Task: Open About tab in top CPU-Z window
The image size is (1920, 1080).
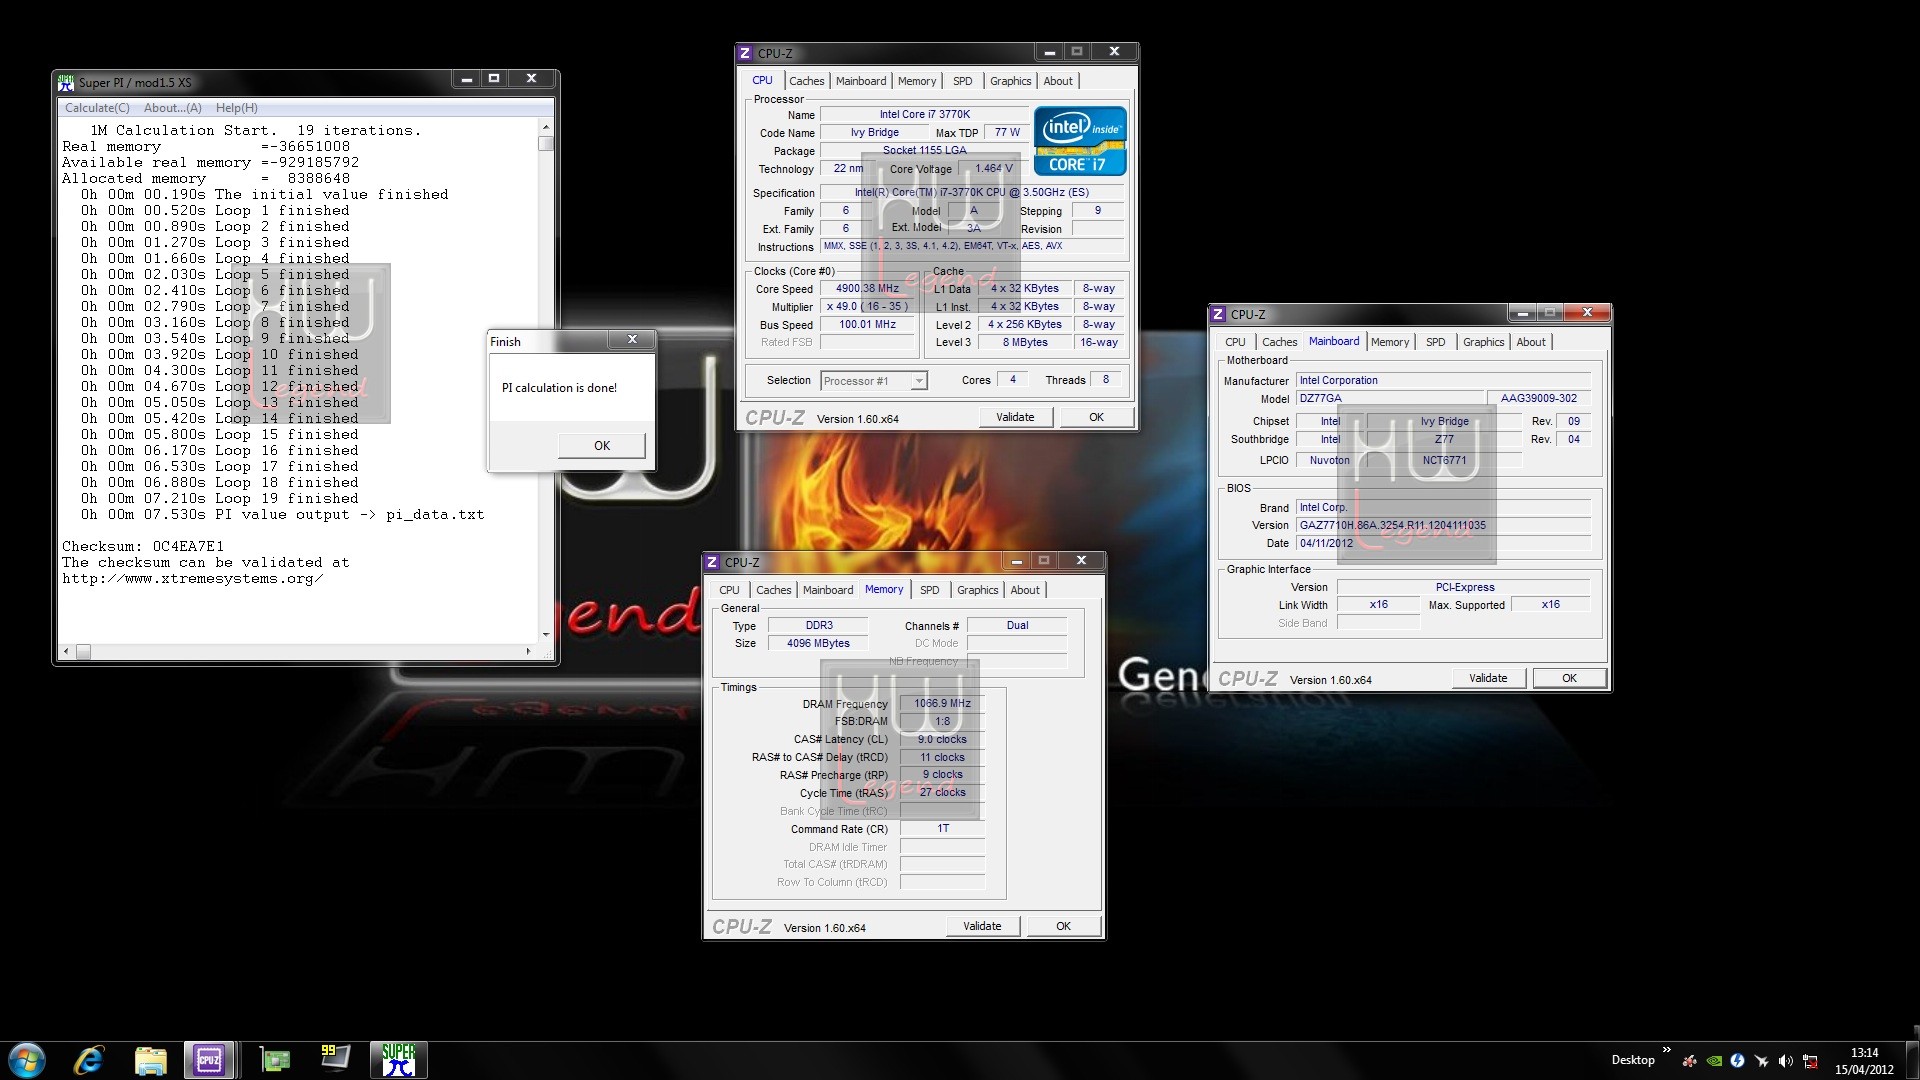Action: point(1058,81)
